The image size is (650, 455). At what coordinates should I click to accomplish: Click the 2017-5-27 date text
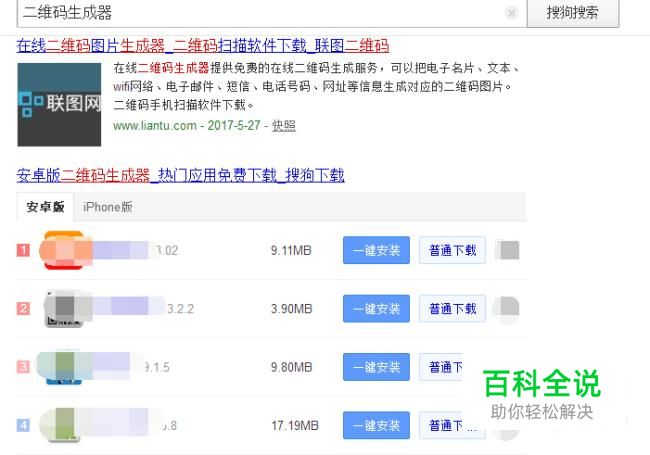(x=234, y=126)
